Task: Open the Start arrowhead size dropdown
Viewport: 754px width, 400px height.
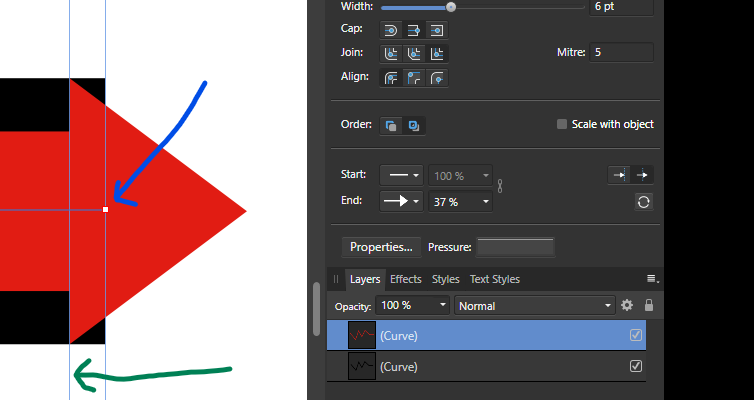Action: pyautogui.click(x=460, y=175)
